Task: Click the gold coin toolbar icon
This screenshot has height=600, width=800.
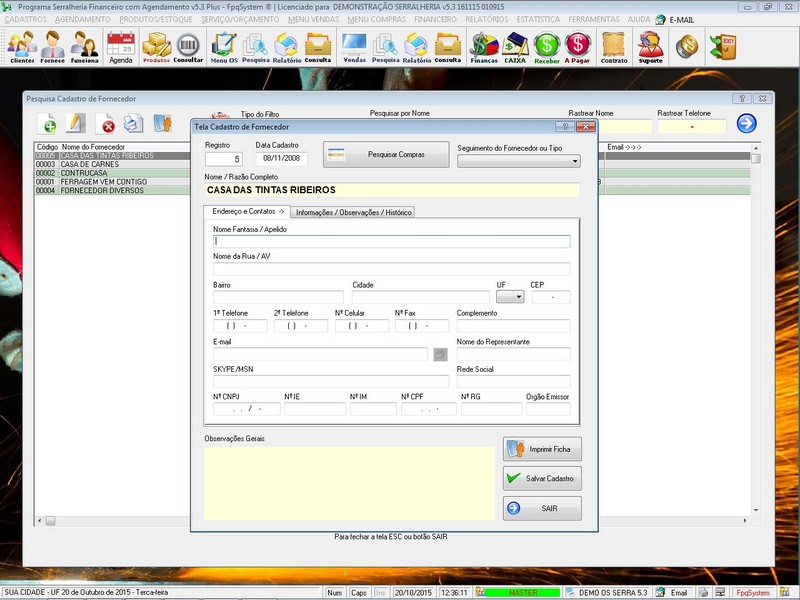Action: click(687, 46)
